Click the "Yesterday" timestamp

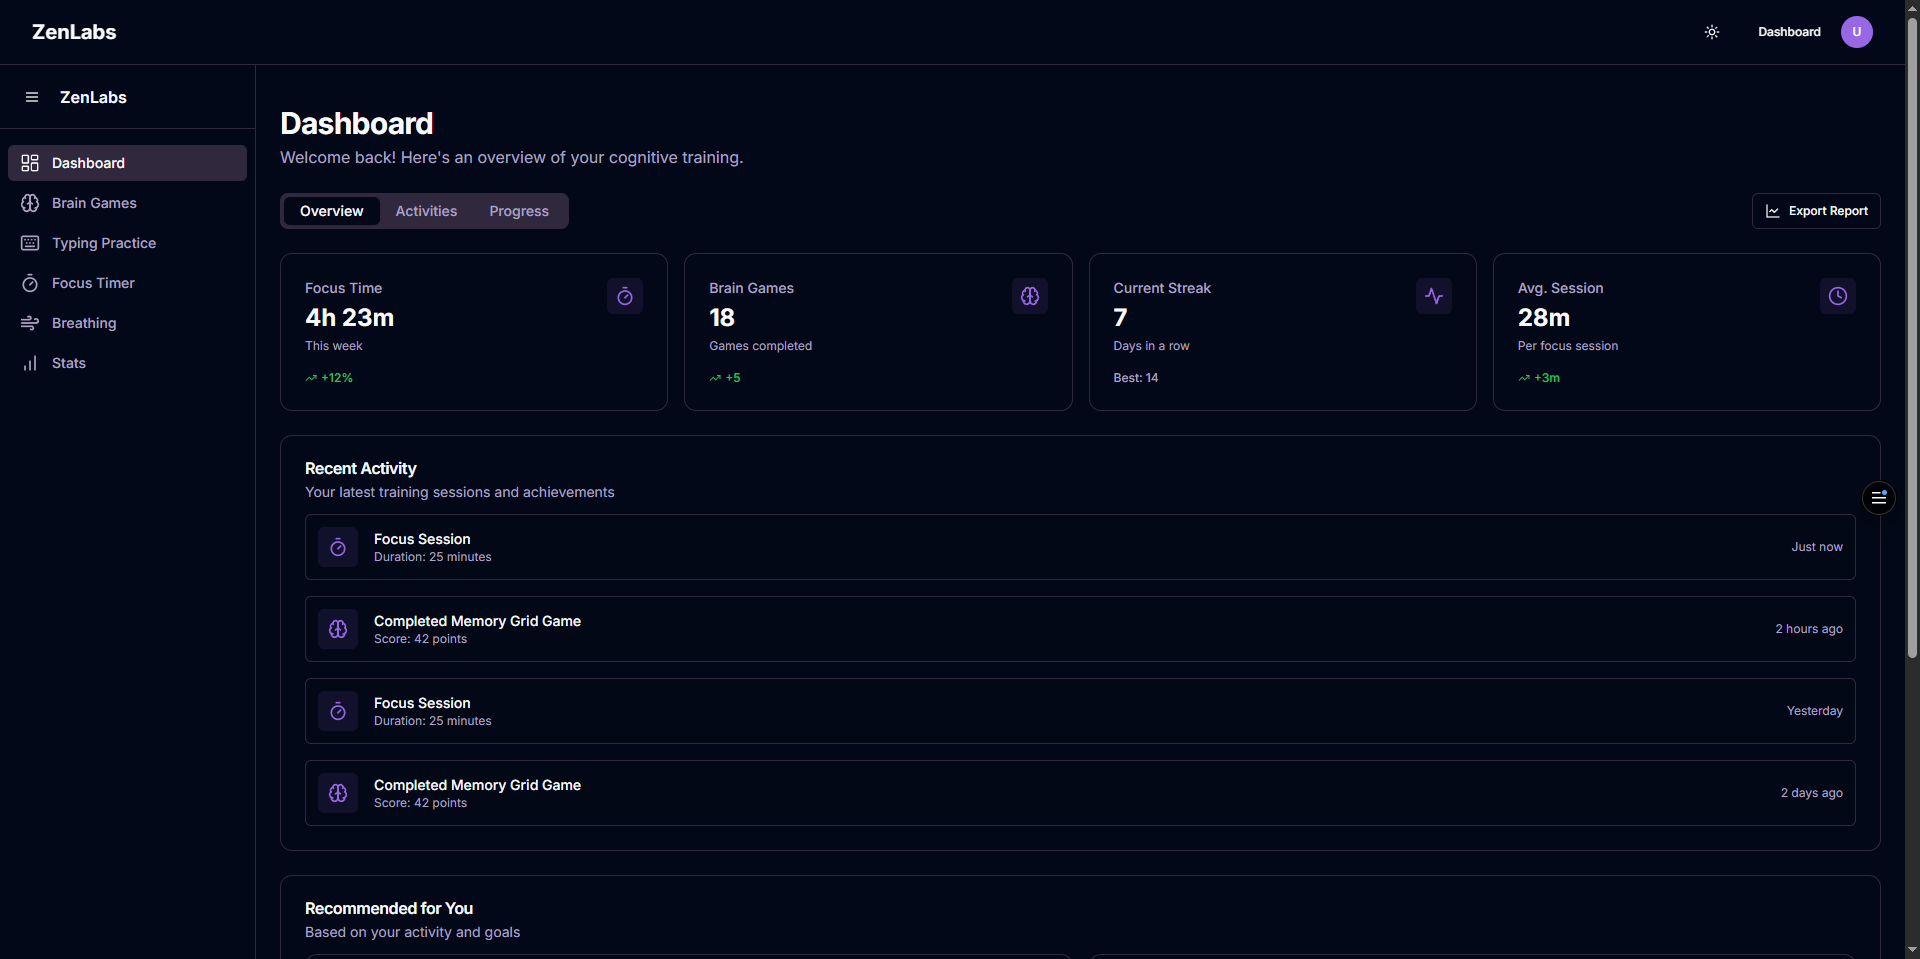(x=1815, y=711)
